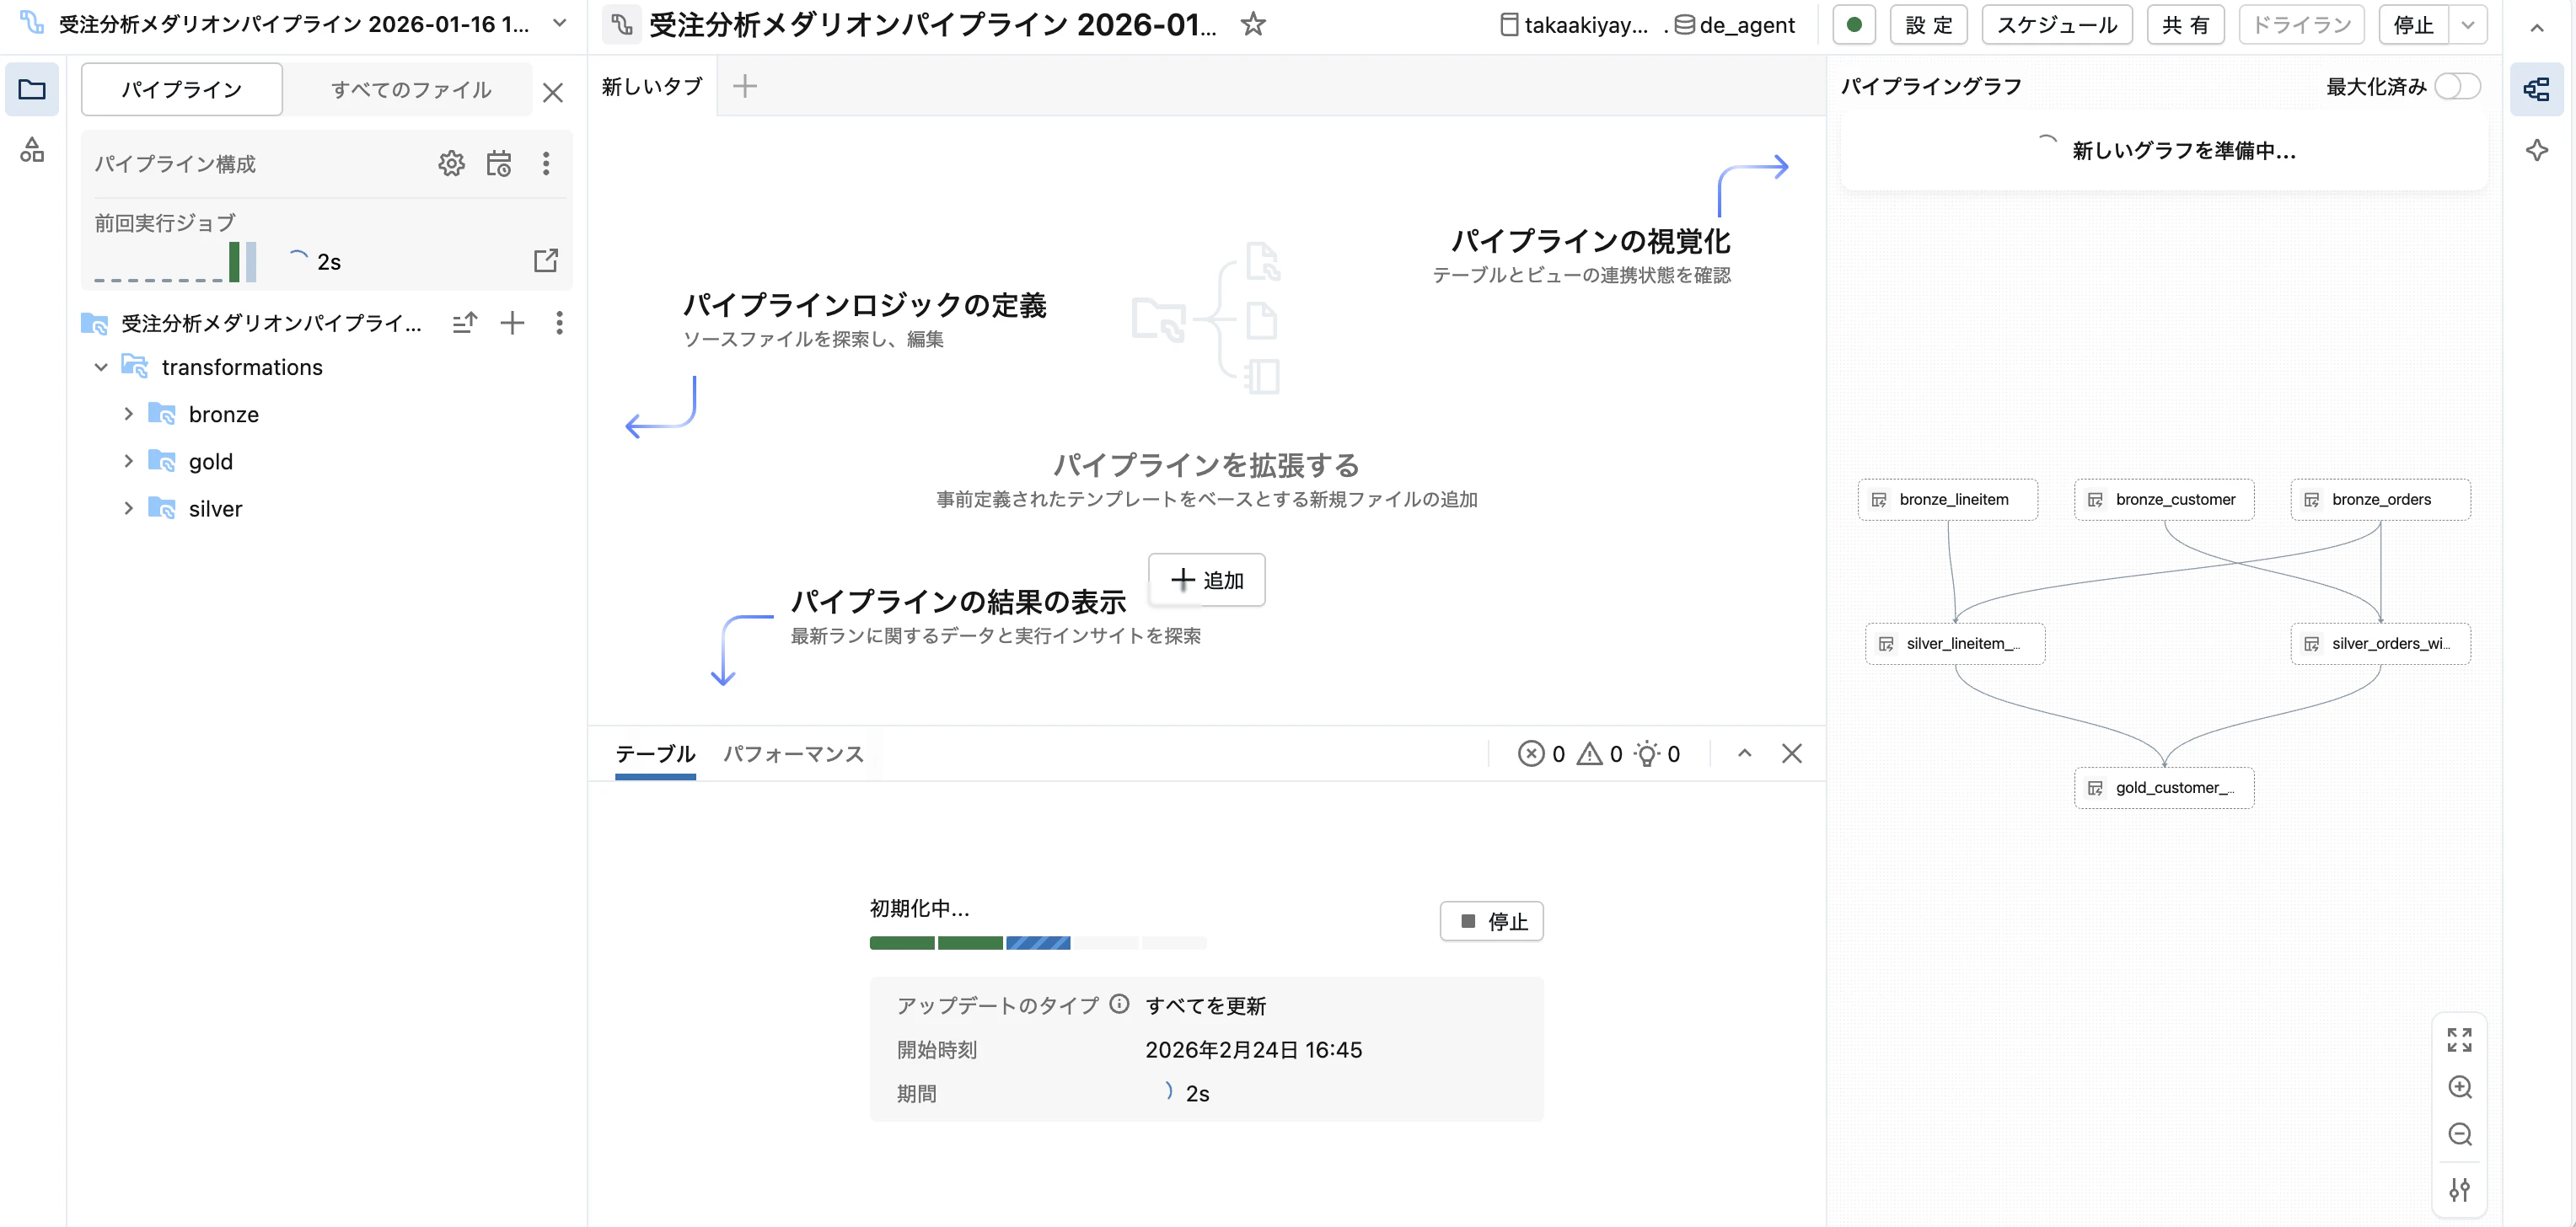Zoom out of the pipeline graph

(x=2460, y=1134)
